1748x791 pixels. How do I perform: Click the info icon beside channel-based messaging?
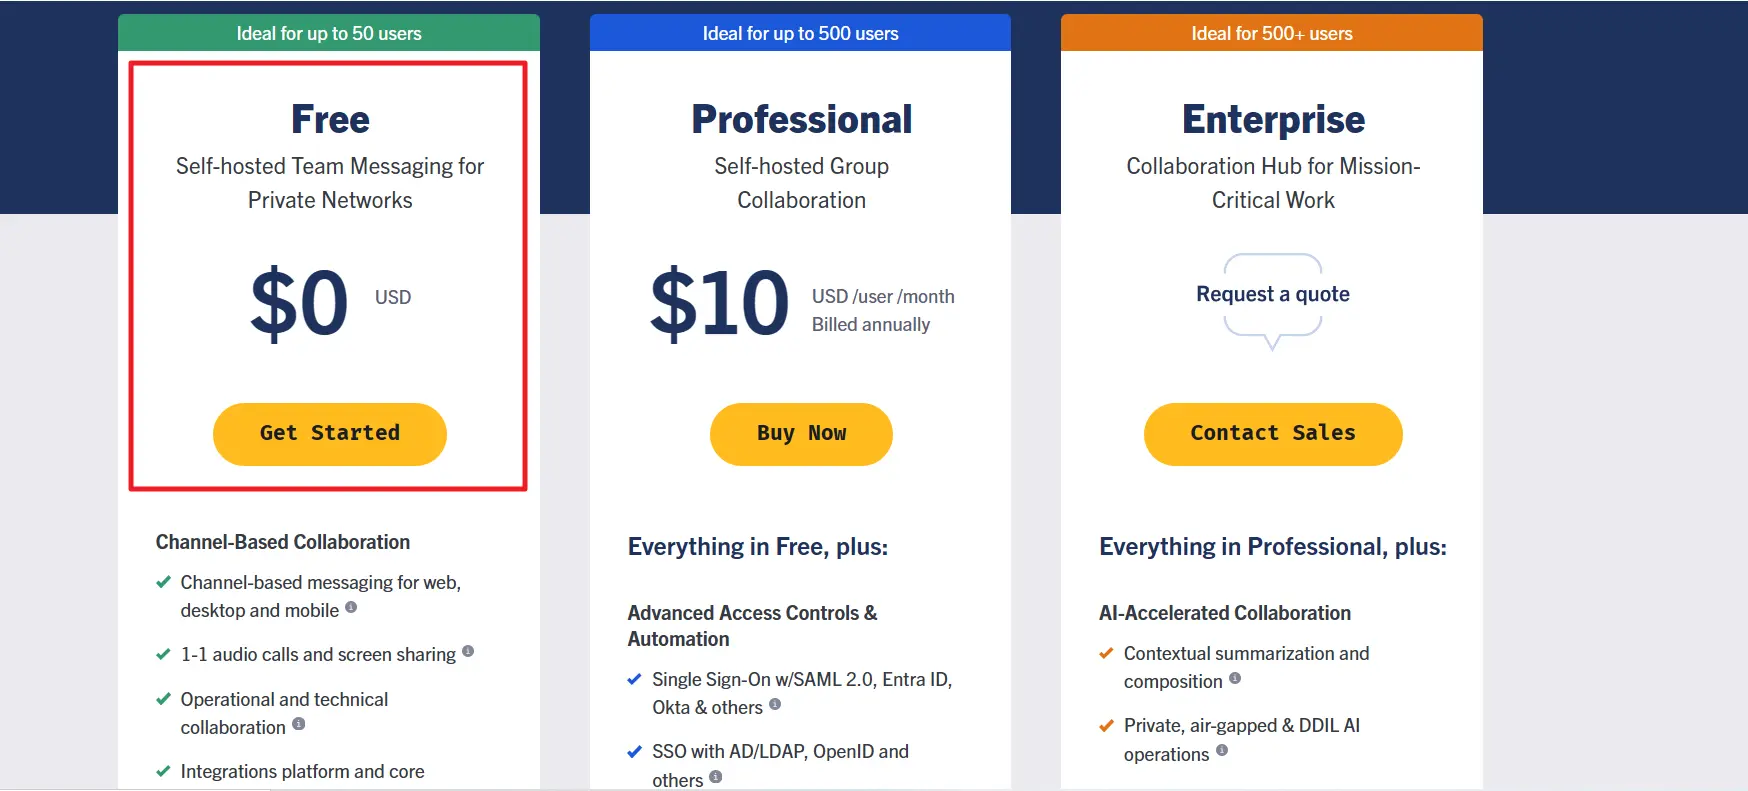tap(351, 608)
